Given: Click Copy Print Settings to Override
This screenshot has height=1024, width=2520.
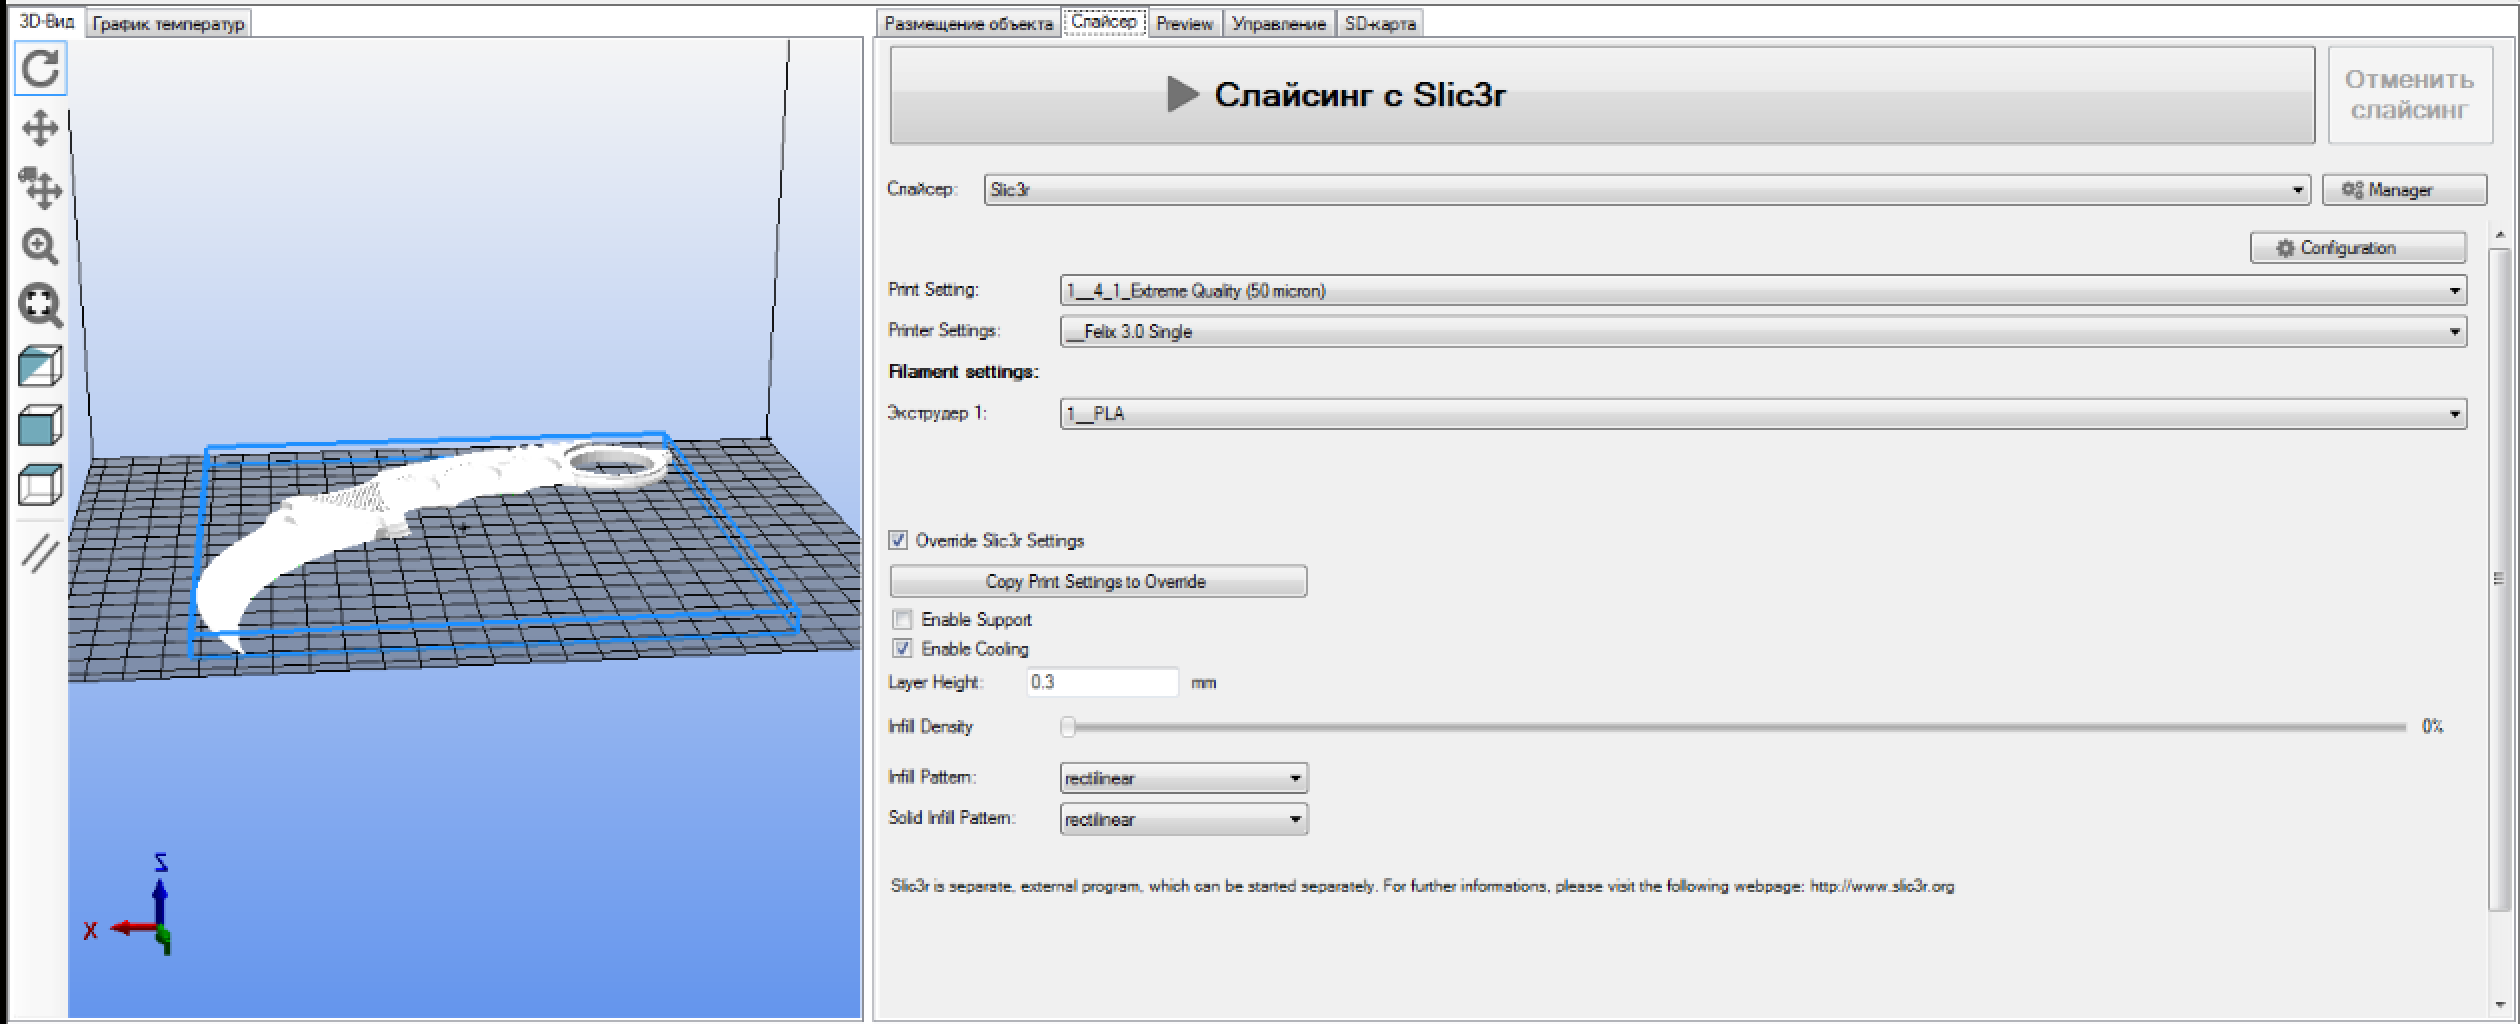Looking at the screenshot, I should tap(1097, 582).
